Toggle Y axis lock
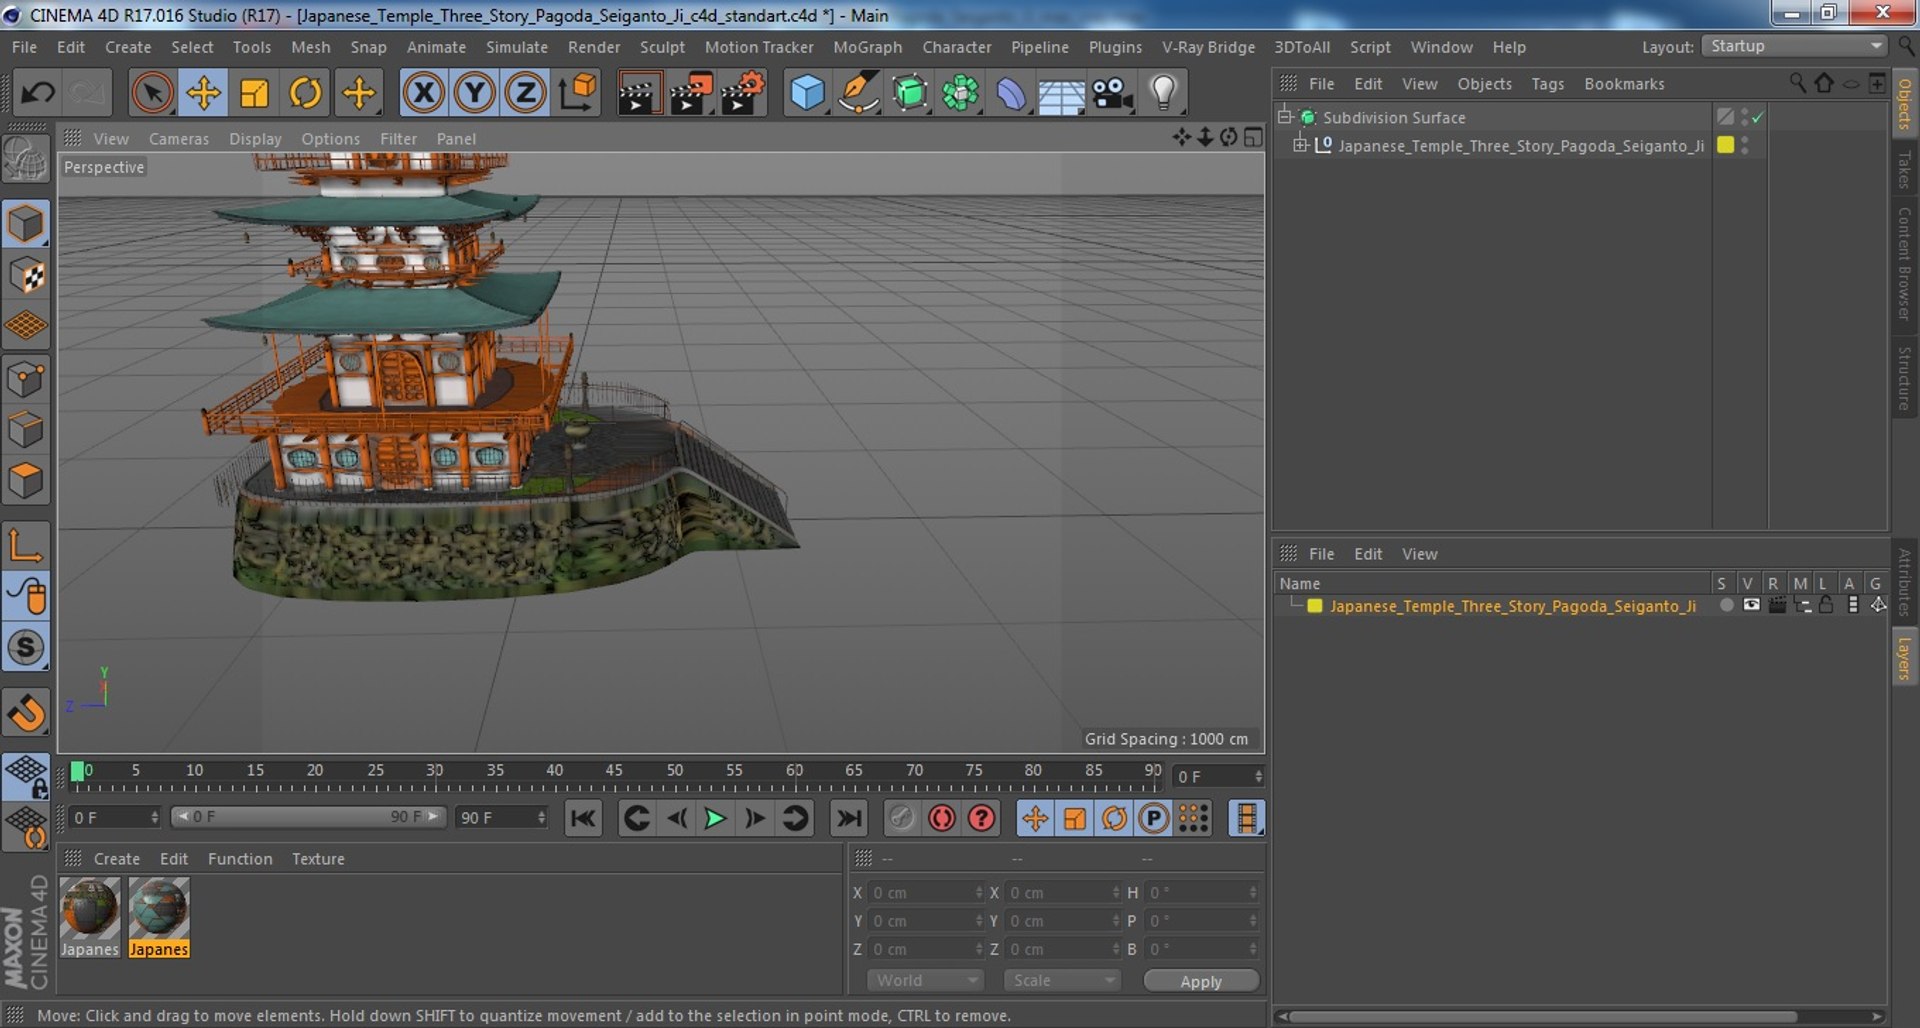 pyautogui.click(x=474, y=93)
